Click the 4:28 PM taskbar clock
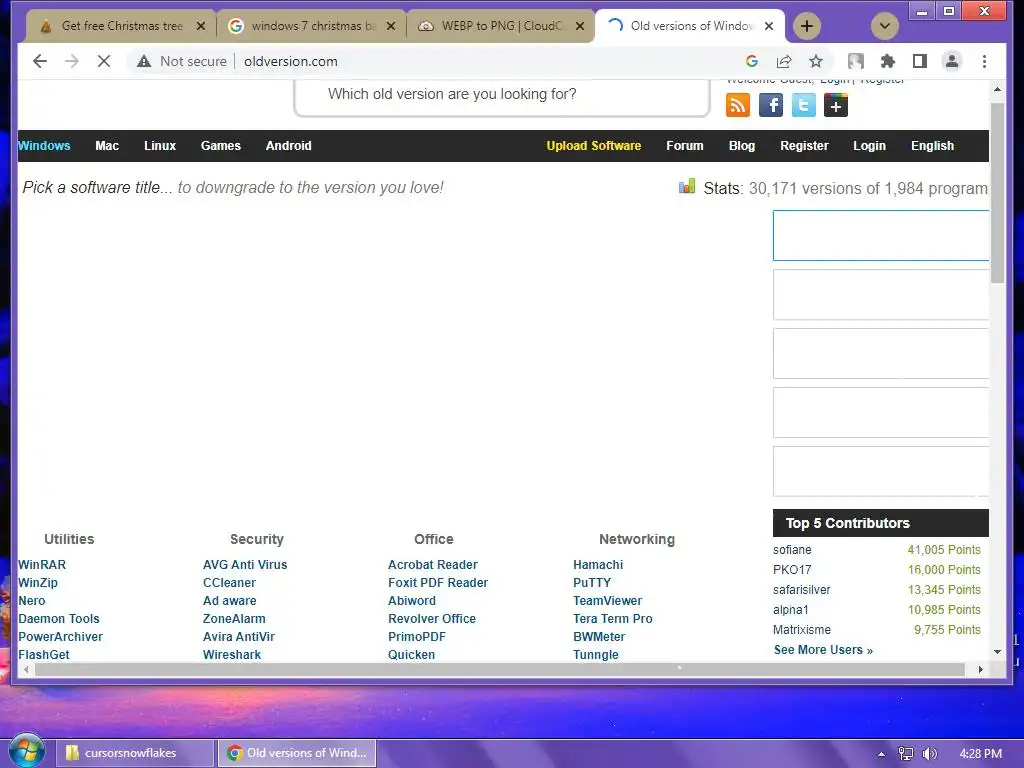The height and width of the screenshot is (768, 1024). [980, 754]
